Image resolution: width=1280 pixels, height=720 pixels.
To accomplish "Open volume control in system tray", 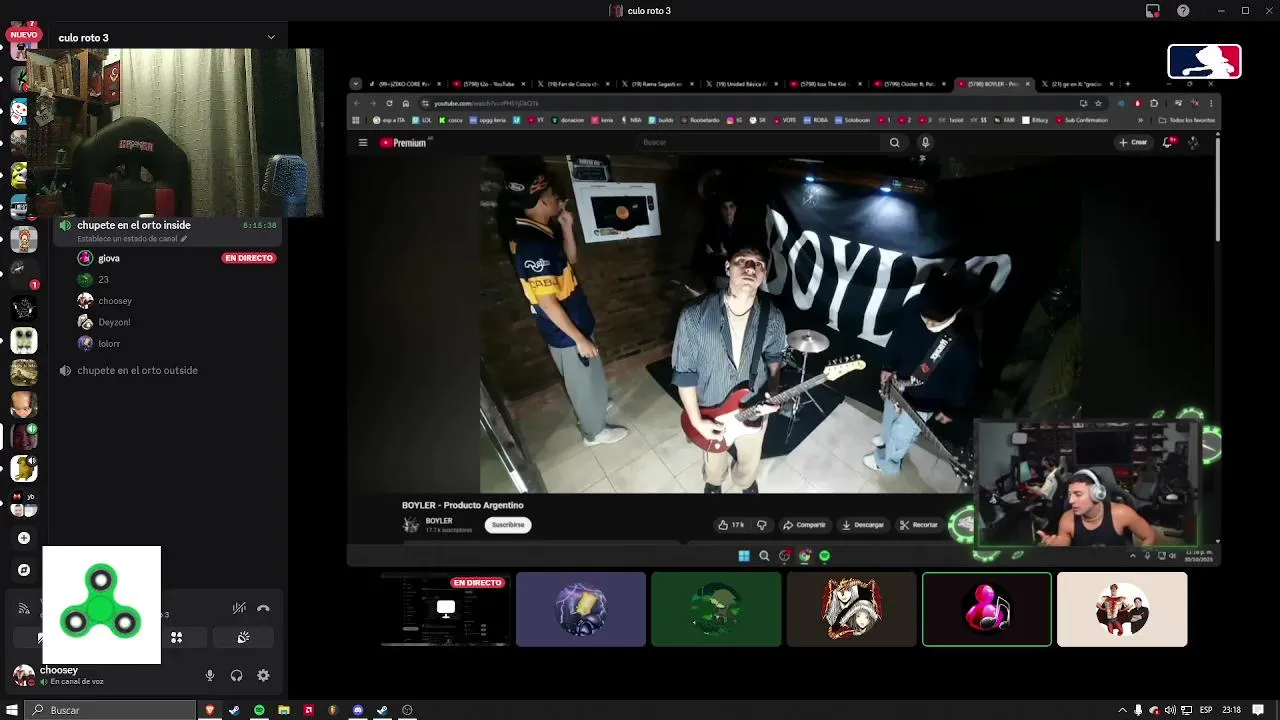I will coord(1170,710).
